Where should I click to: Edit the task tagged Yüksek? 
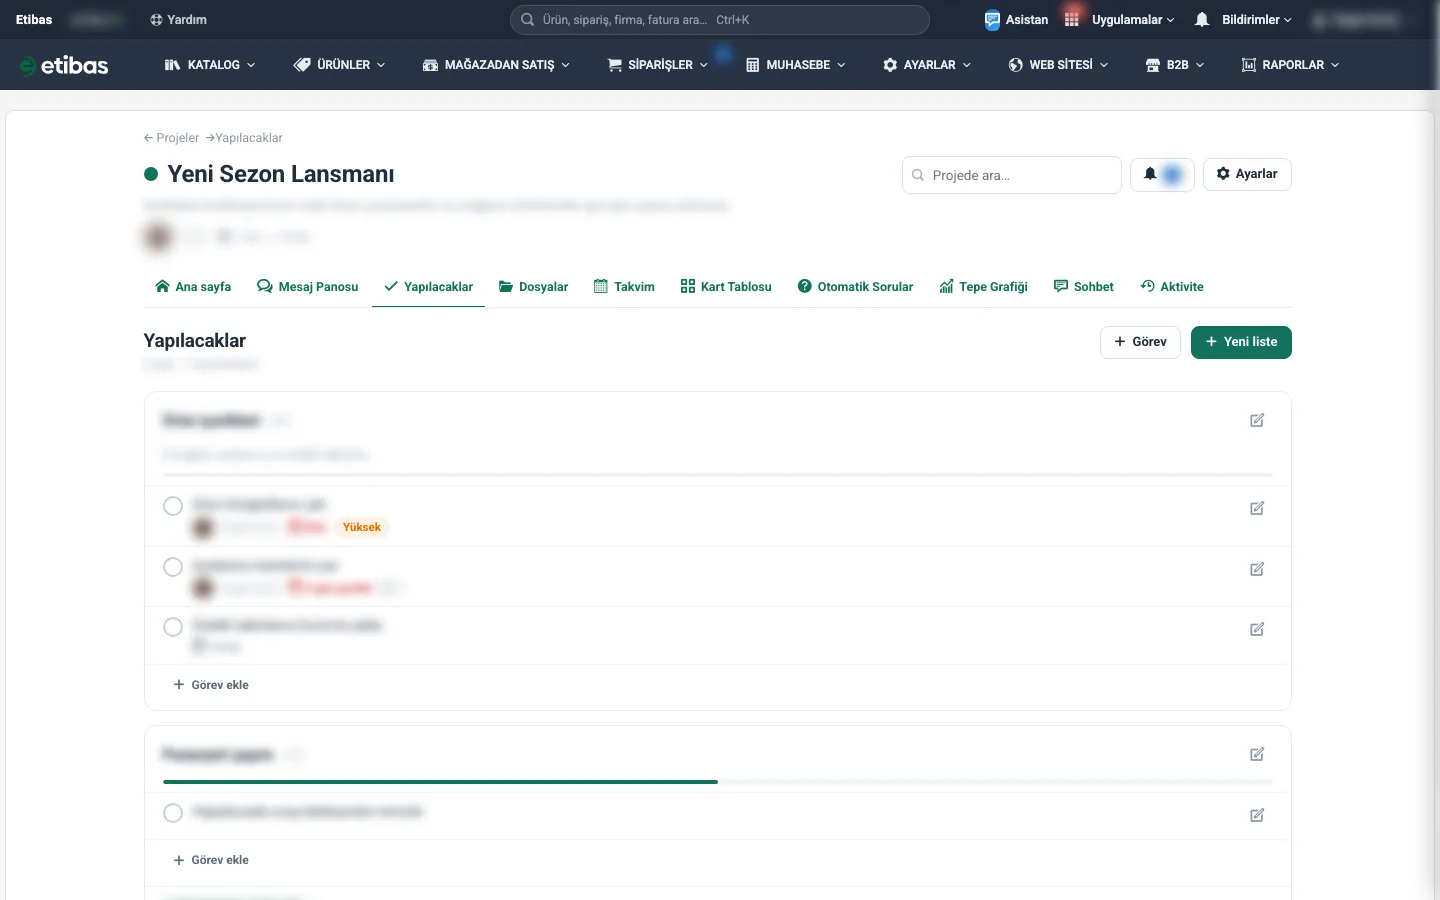tap(1257, 508)
